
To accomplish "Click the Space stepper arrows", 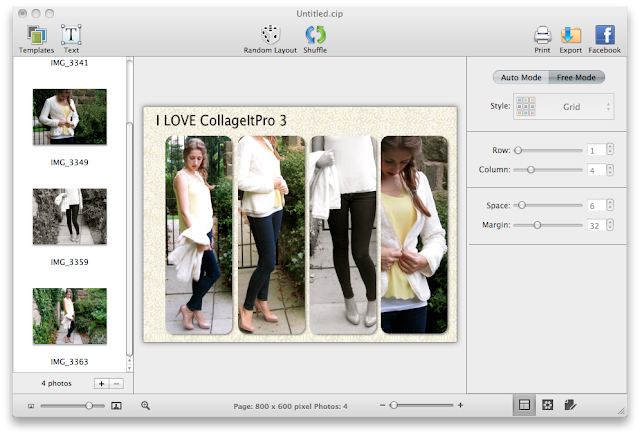I will (610, 205).
